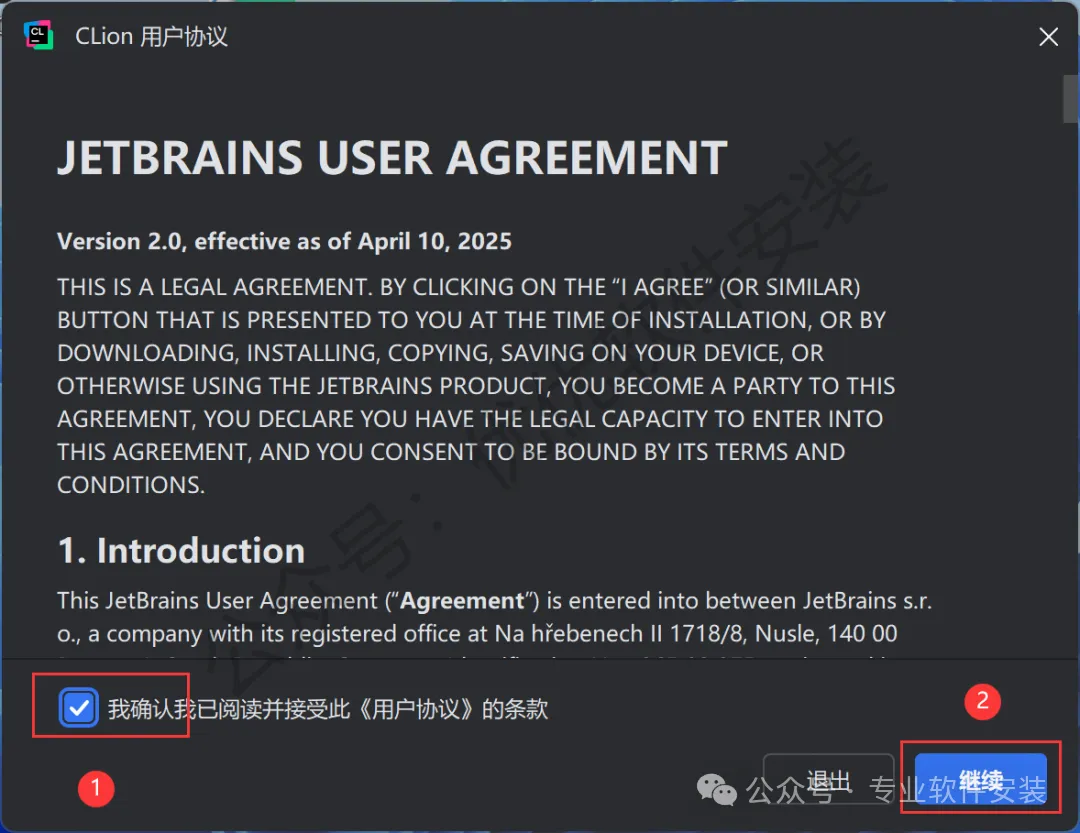Close the CLion 用户协议 dialog
Viewport: 1080px width, 833px height.
pos(1048,37)
